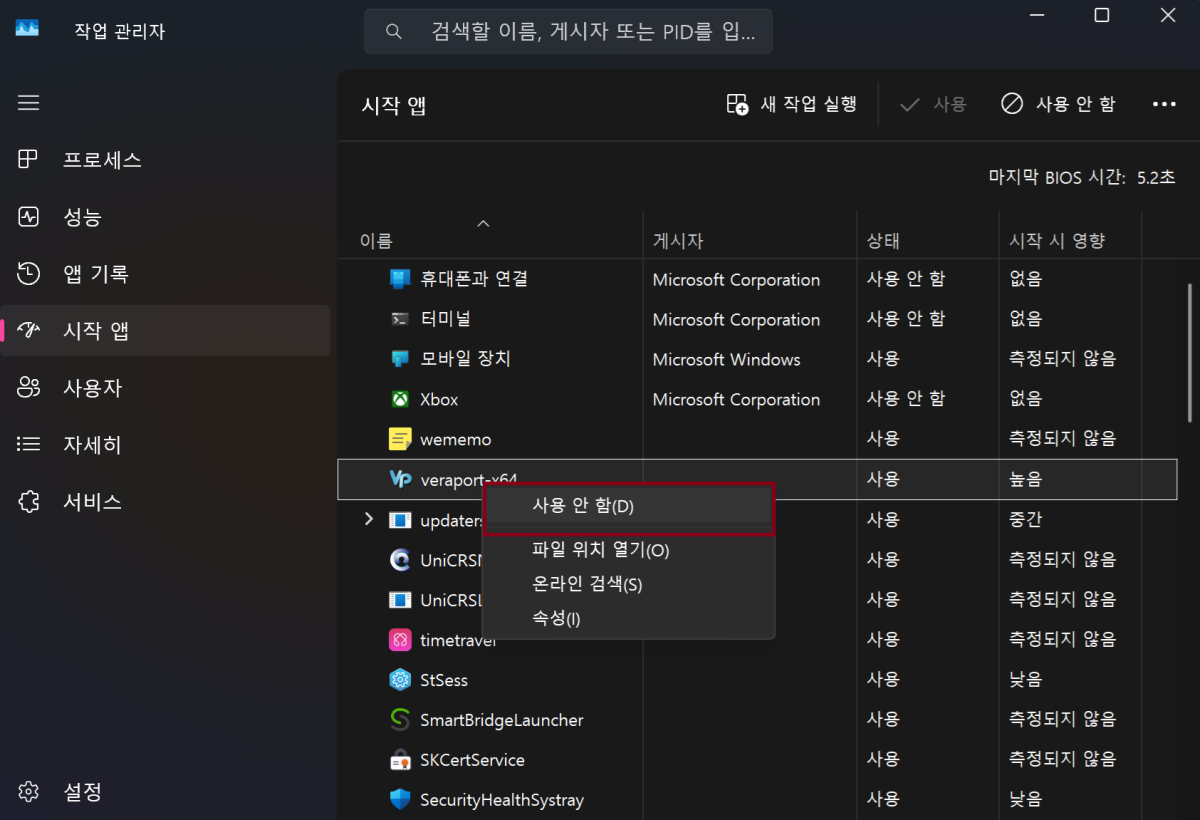Image resolution: width=1200 pixels, height=820 pixels.
Task: Click the SmartBridgeLauncher icon
Action: coord(400,720)
